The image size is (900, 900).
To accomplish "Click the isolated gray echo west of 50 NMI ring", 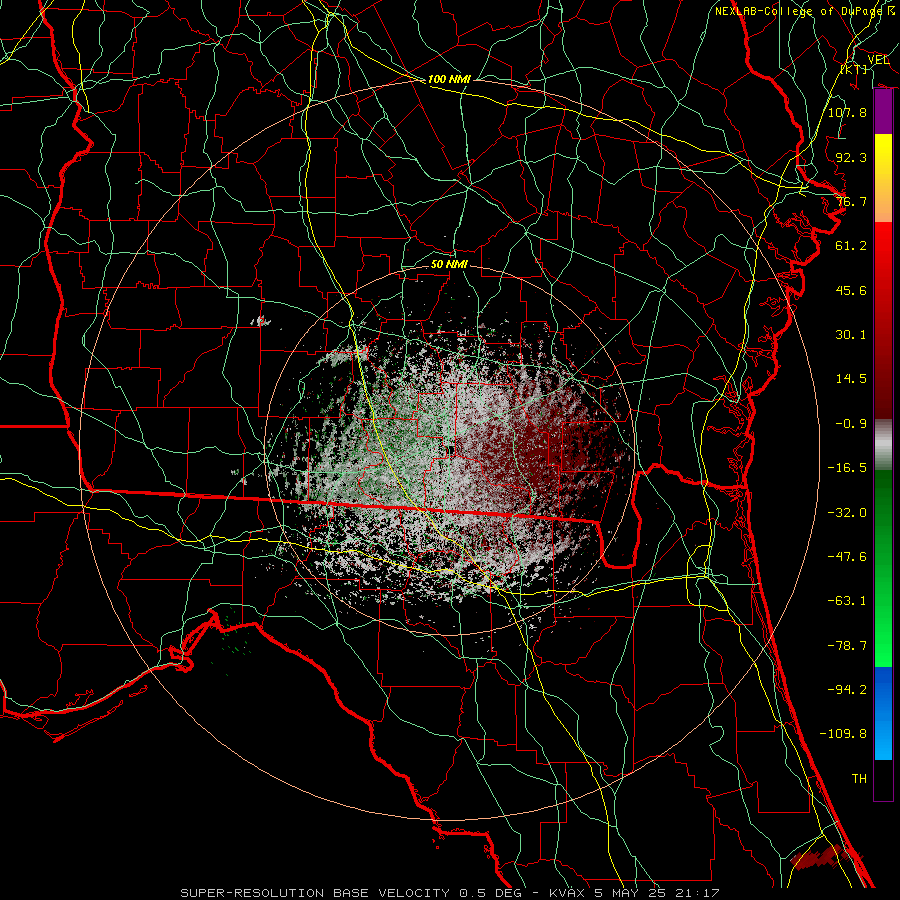I will pyautogui.click(x=261, y=321).
